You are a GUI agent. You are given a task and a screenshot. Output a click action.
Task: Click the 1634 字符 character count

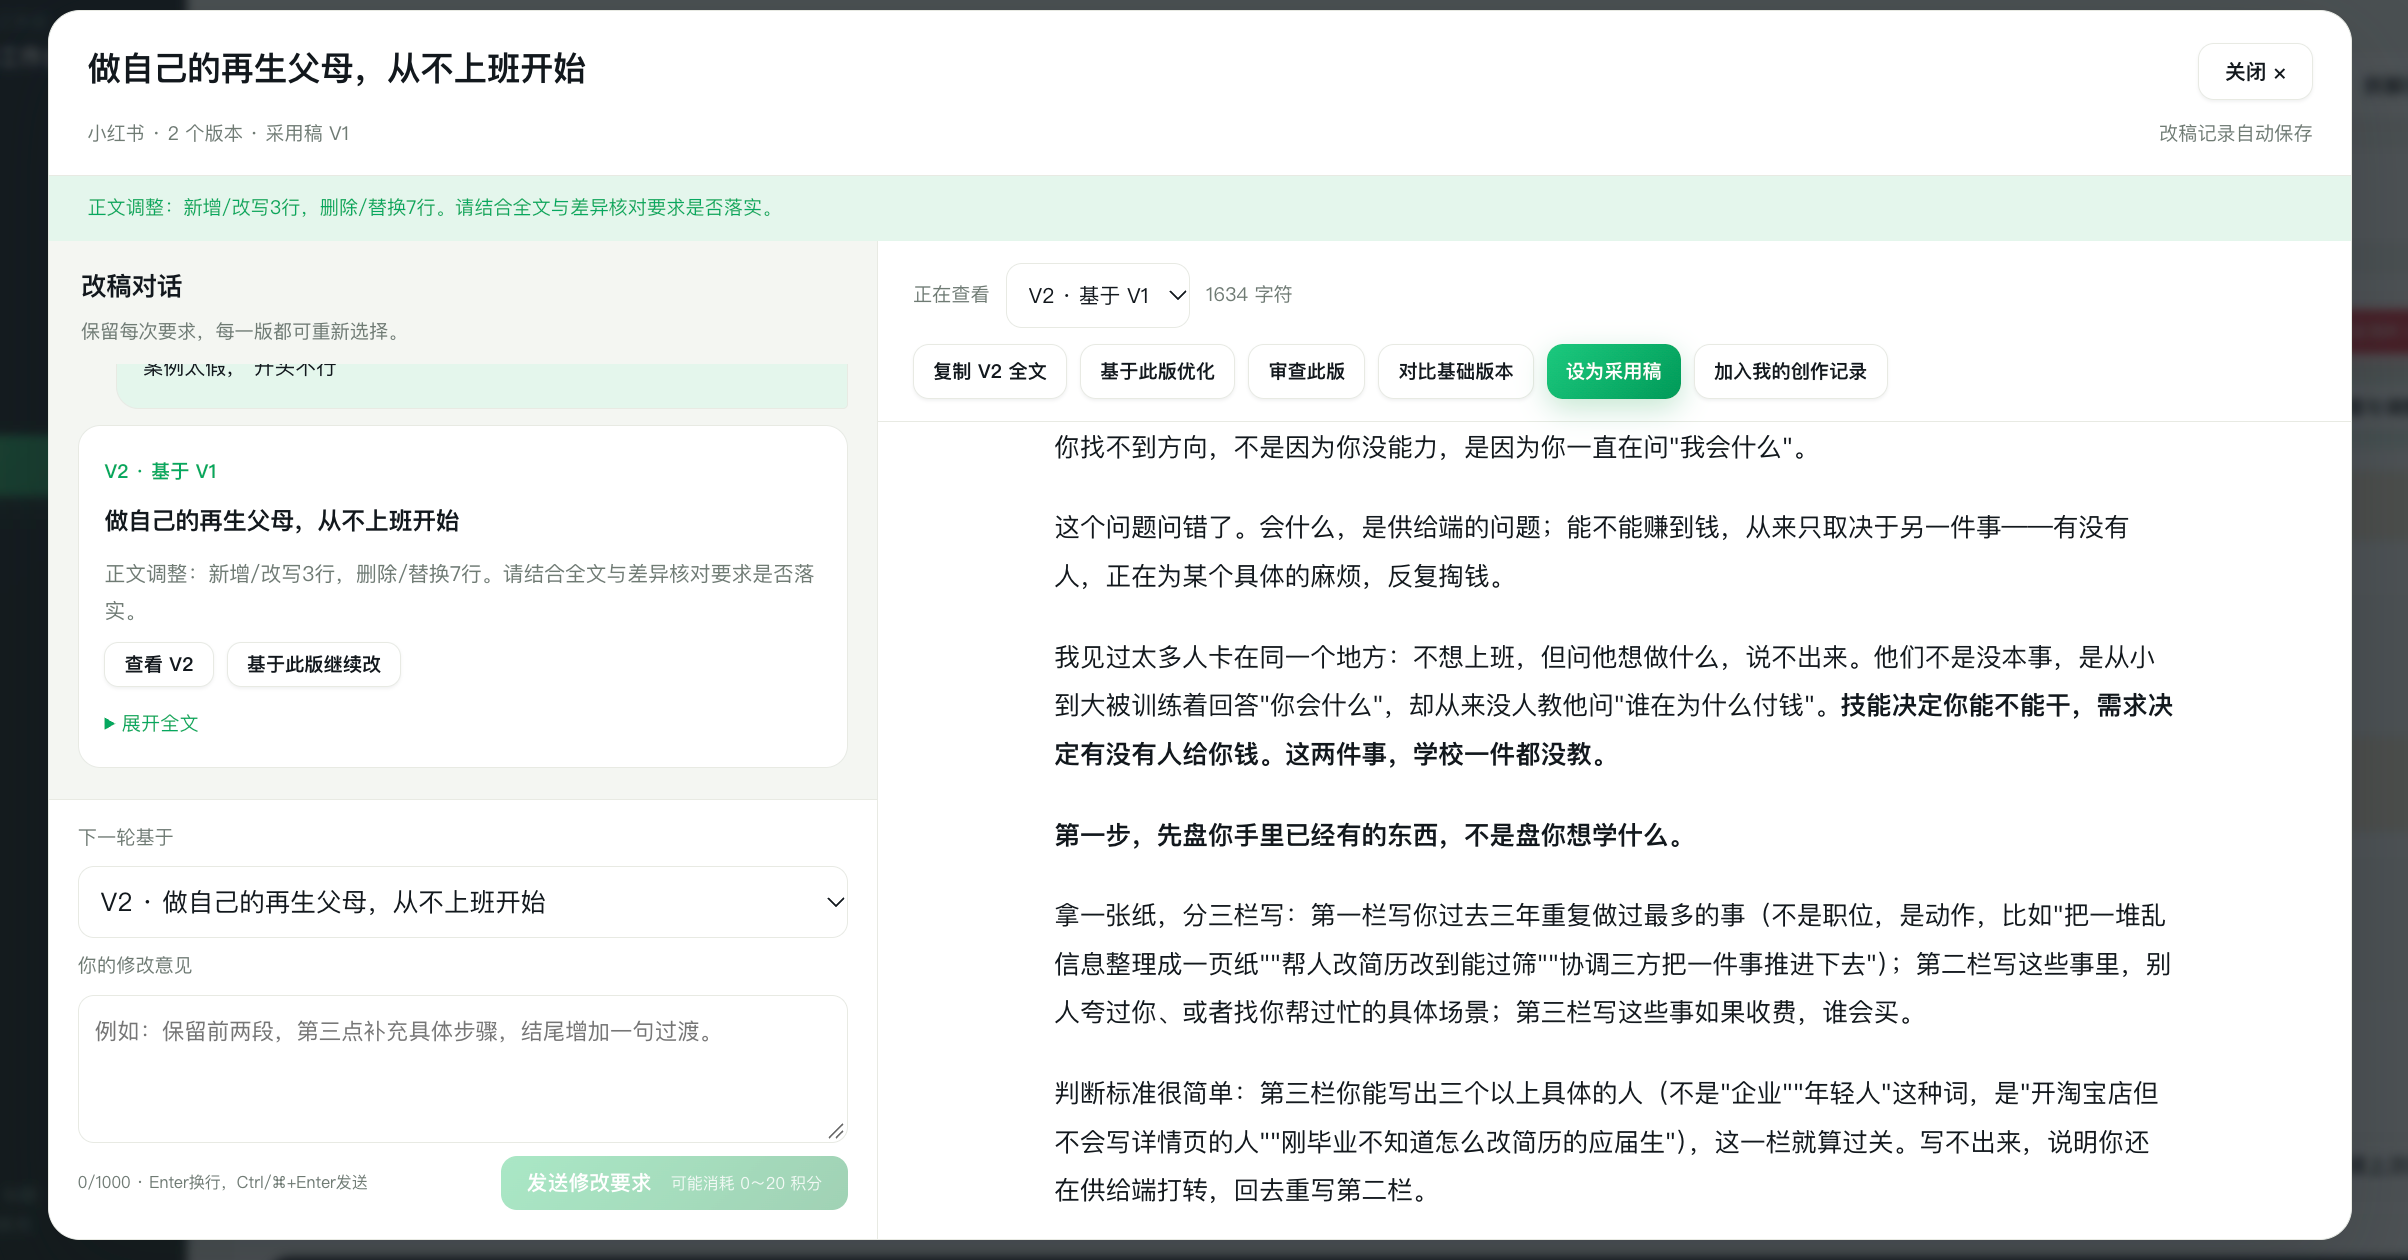tap(1248, 295)
